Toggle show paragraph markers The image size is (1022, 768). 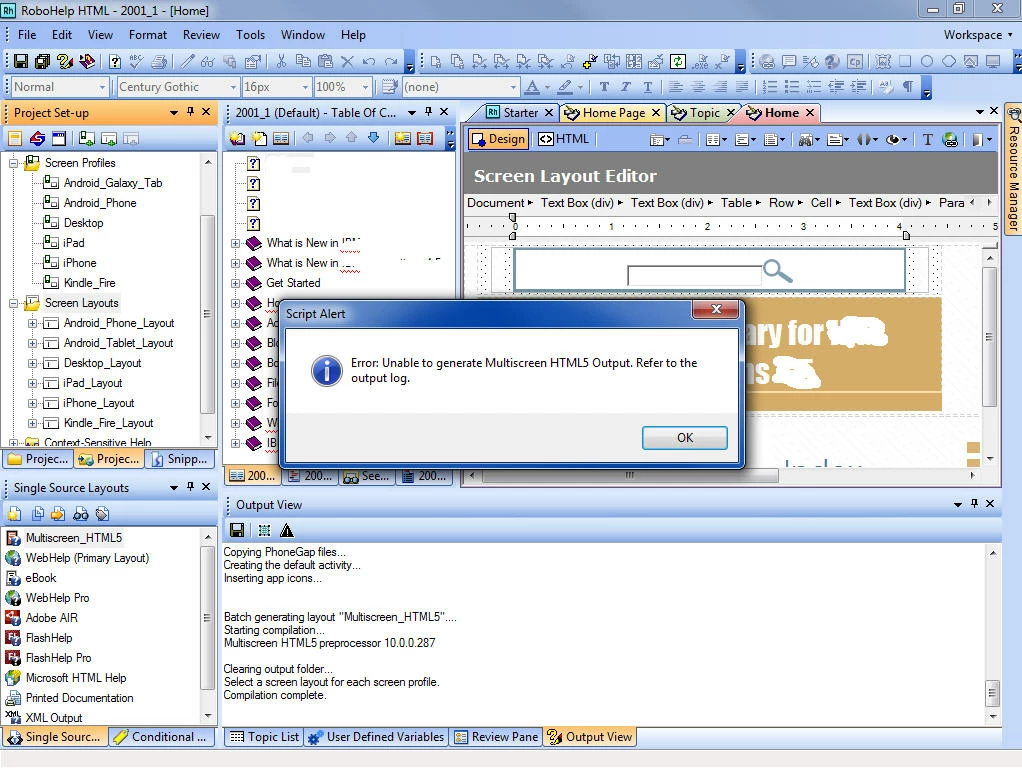tap(907, 87)
